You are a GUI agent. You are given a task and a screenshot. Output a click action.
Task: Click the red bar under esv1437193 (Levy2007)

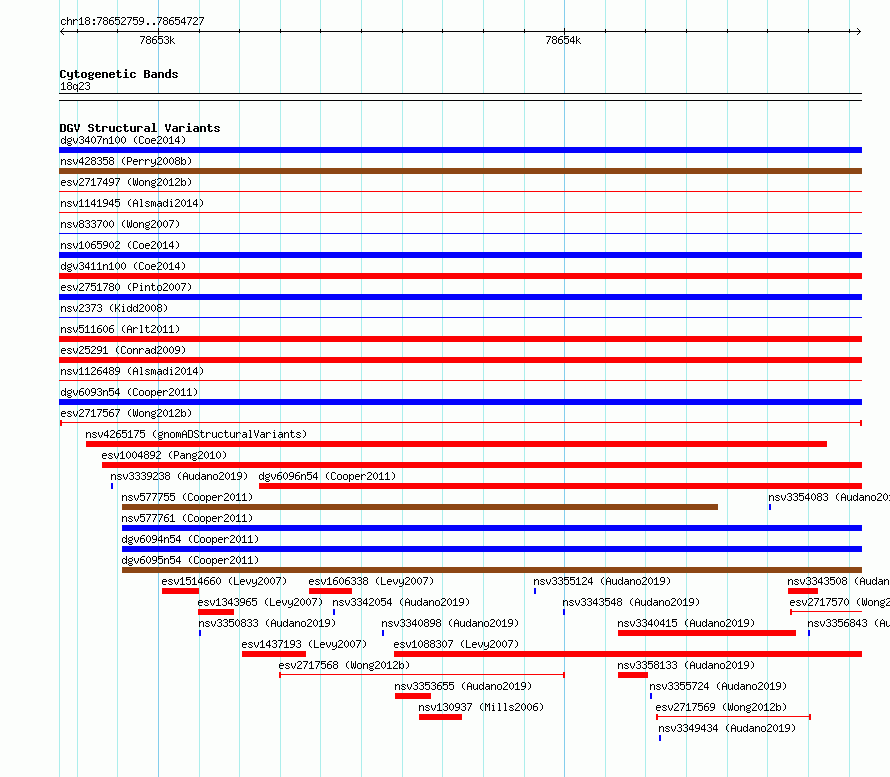coord(274,654)
